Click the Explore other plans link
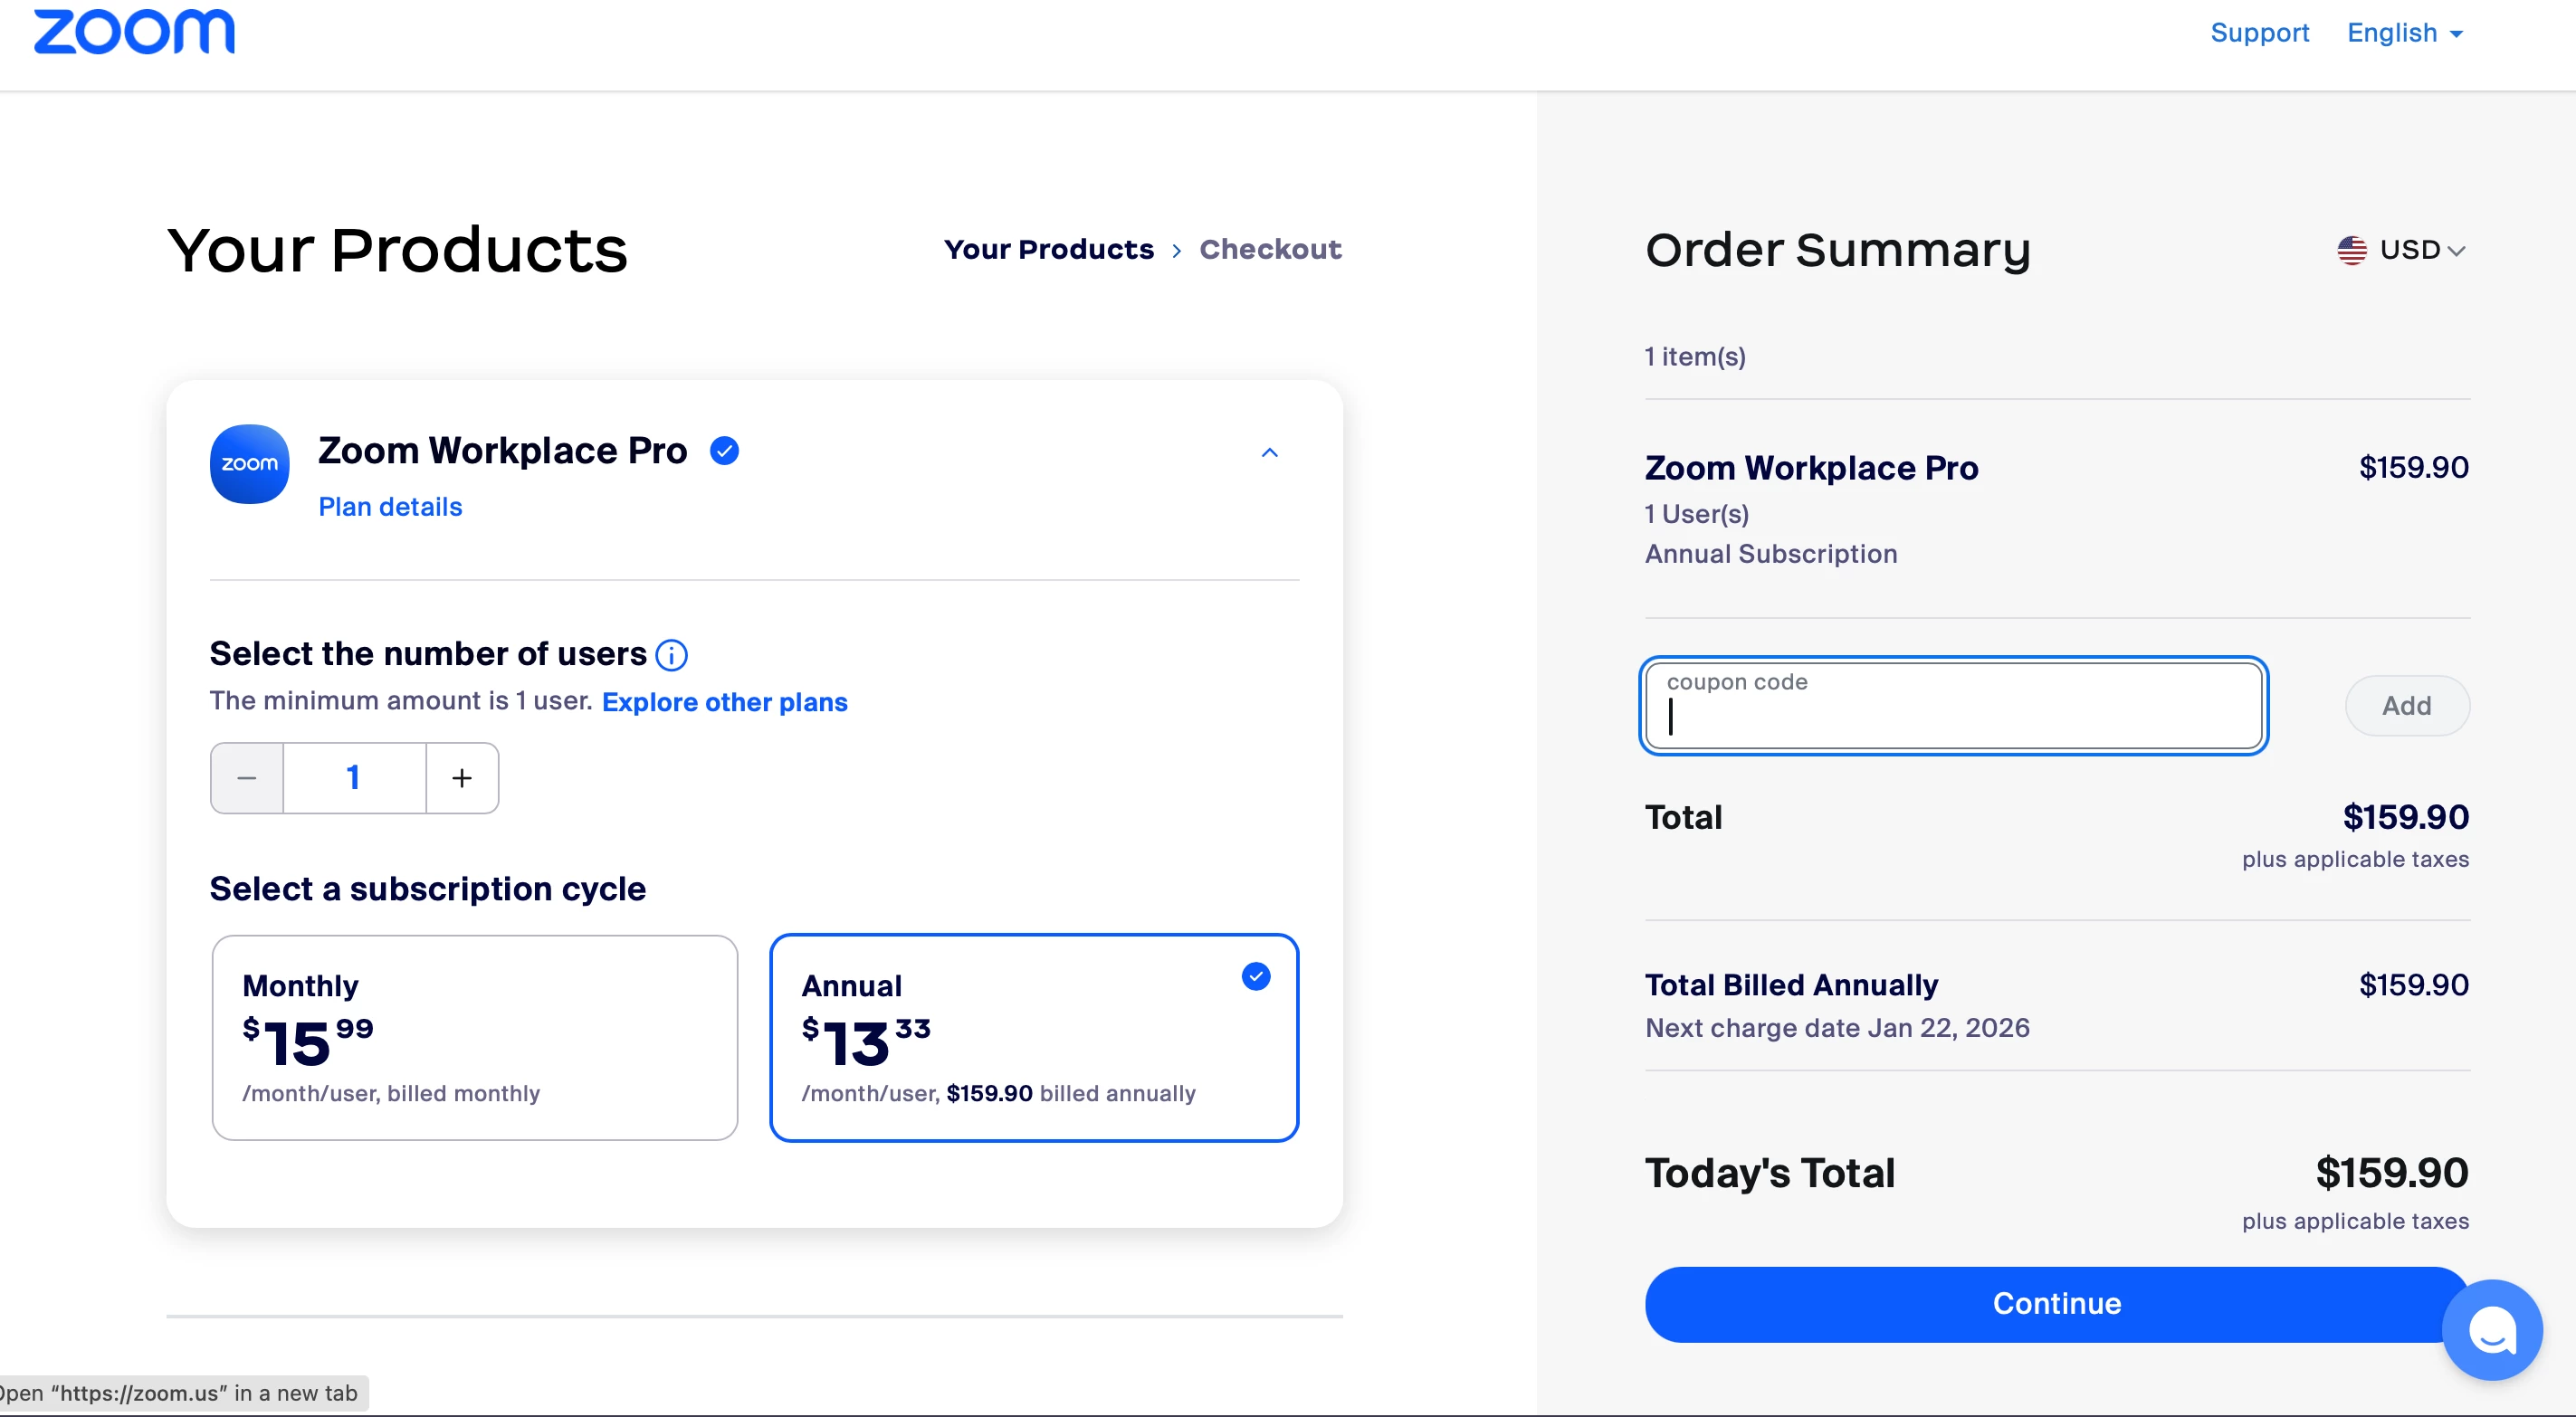This screenshot has height=1417, width=2576. point(724,702)
